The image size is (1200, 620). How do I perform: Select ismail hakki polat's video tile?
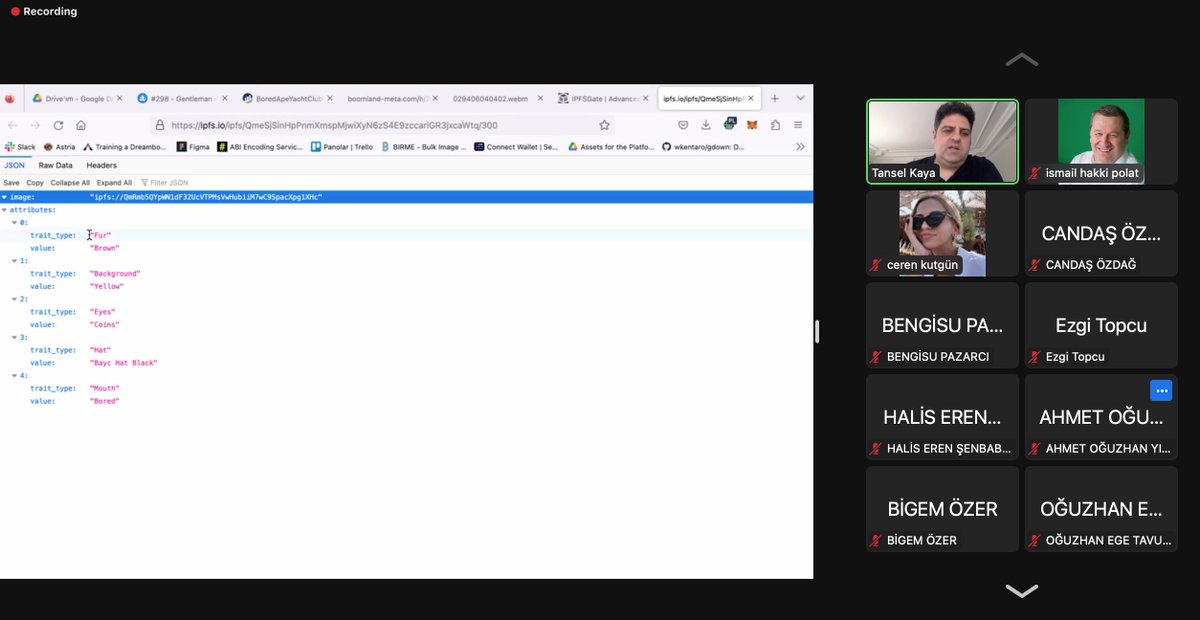tap(1102, 141)
